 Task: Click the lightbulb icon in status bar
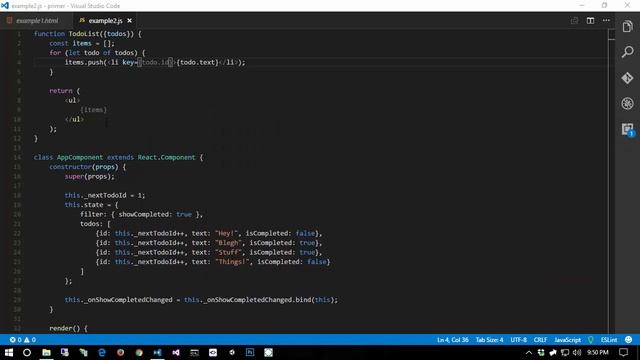591,340
